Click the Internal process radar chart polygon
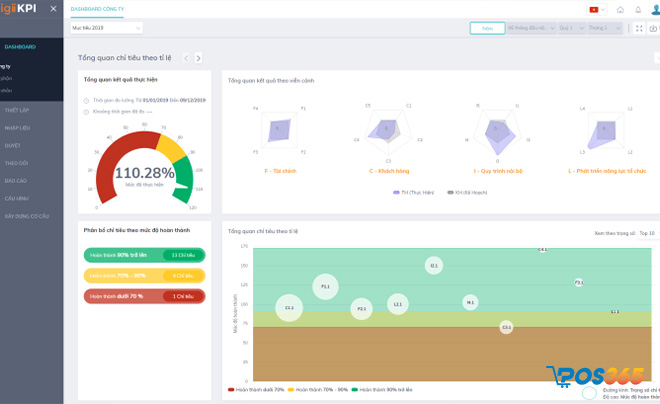This screenshot has width=660, height=404. (x=499, y=136)
